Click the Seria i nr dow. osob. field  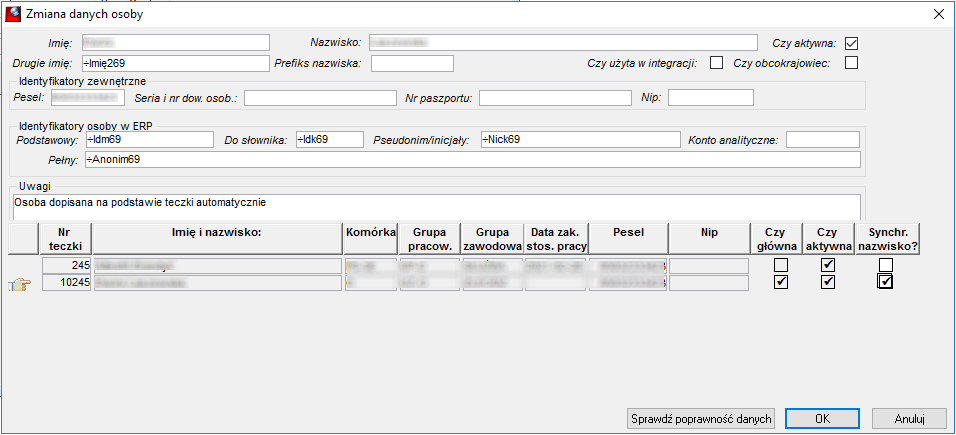pos(321,98)
